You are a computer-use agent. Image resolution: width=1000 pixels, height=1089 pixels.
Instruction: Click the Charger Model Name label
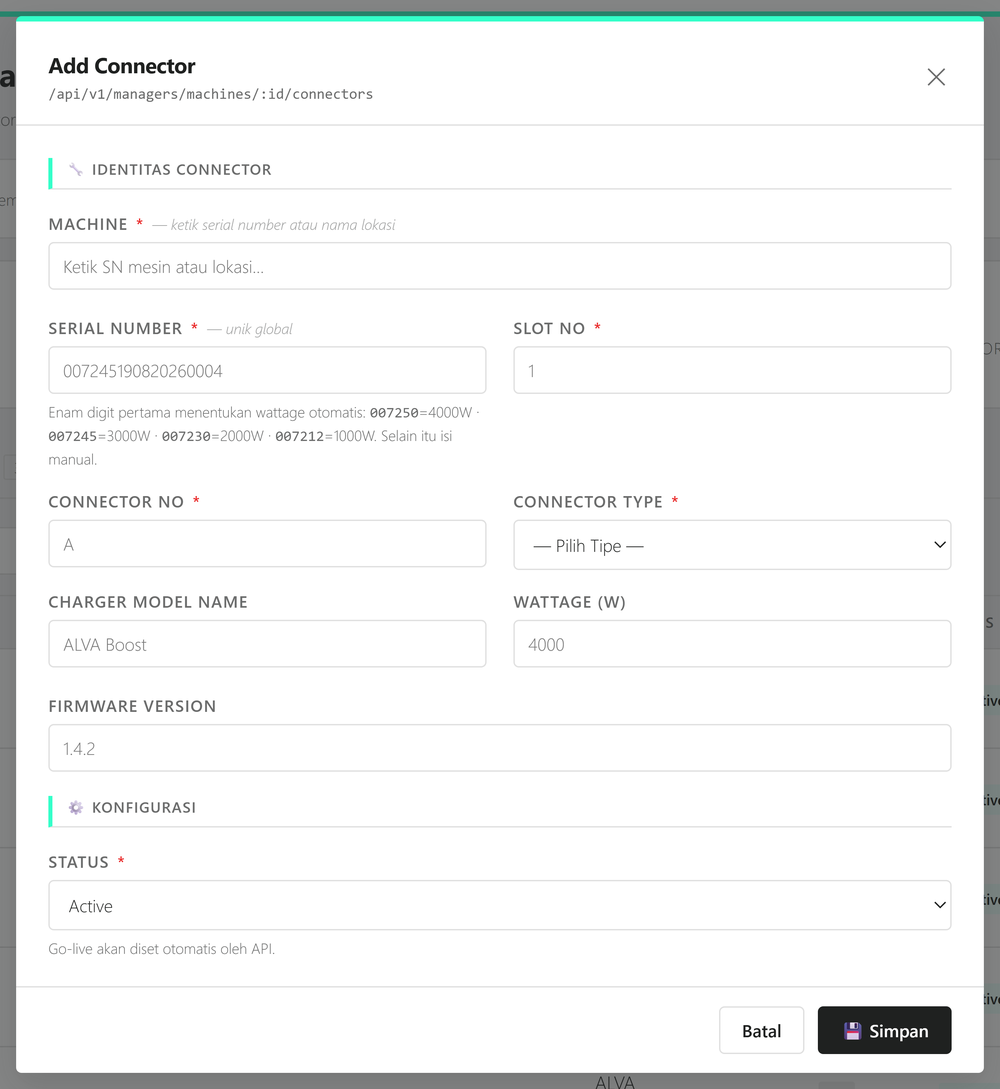pos(148,602)
